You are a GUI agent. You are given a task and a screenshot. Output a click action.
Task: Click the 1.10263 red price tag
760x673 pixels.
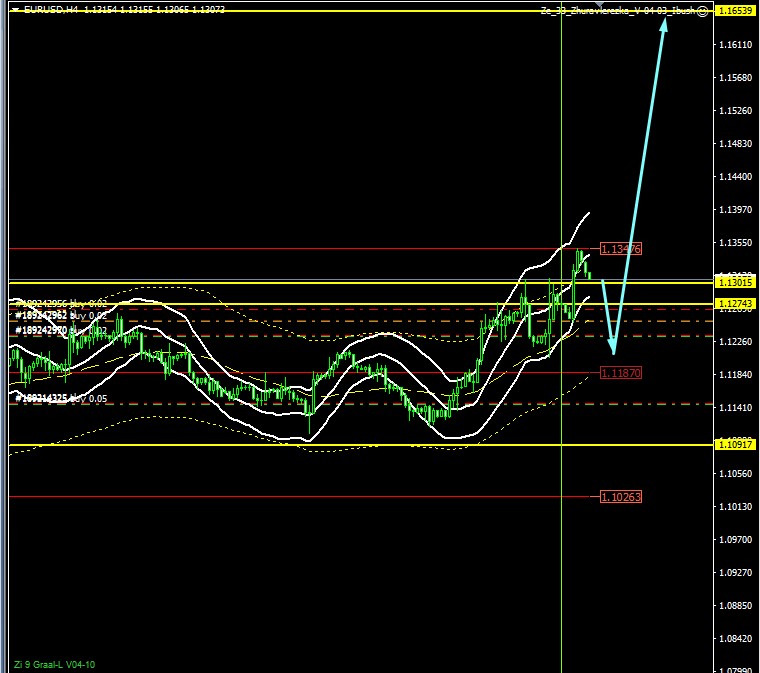pos(620,496)
